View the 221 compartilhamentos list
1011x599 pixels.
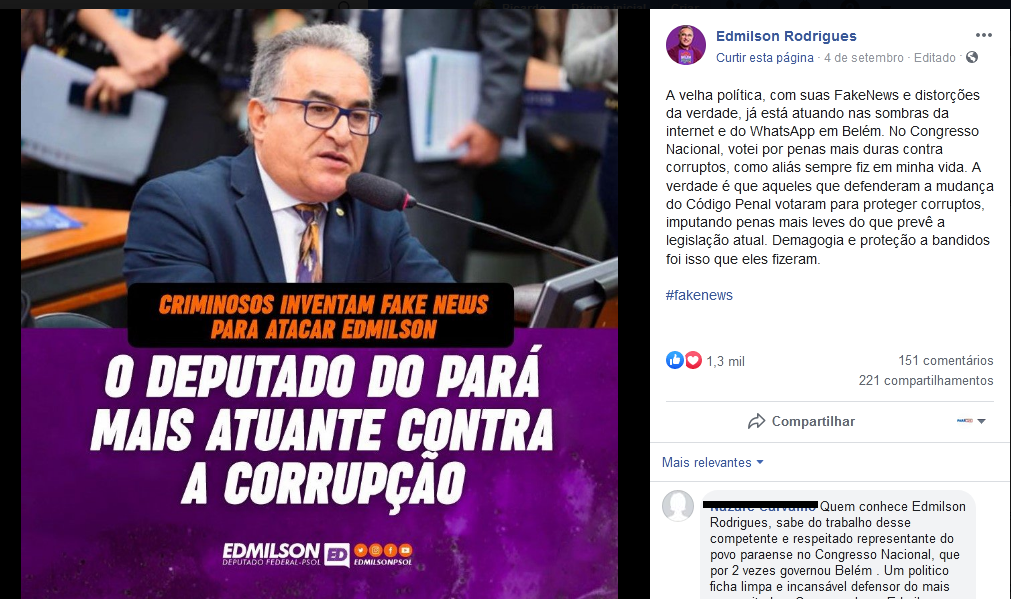[926, 380]
